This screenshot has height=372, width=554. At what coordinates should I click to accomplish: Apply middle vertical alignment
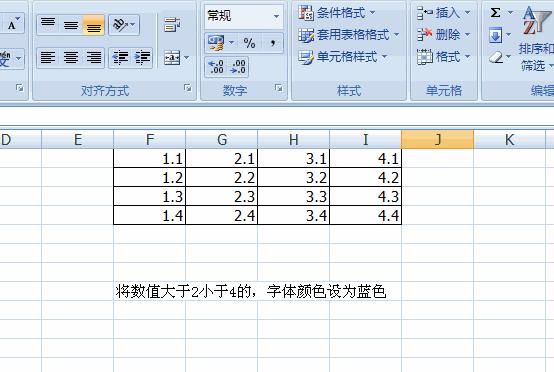tap(71, 25)
